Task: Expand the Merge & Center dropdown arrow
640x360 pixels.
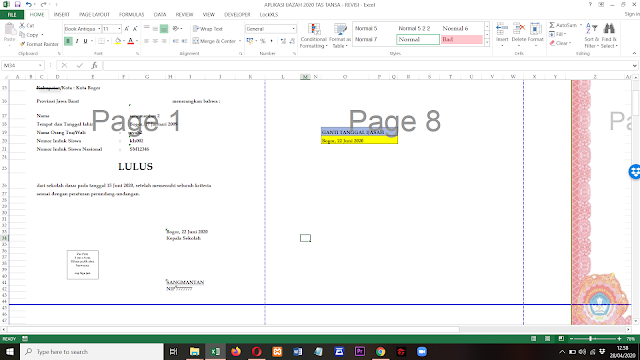Action: click(x=240, y=41)
